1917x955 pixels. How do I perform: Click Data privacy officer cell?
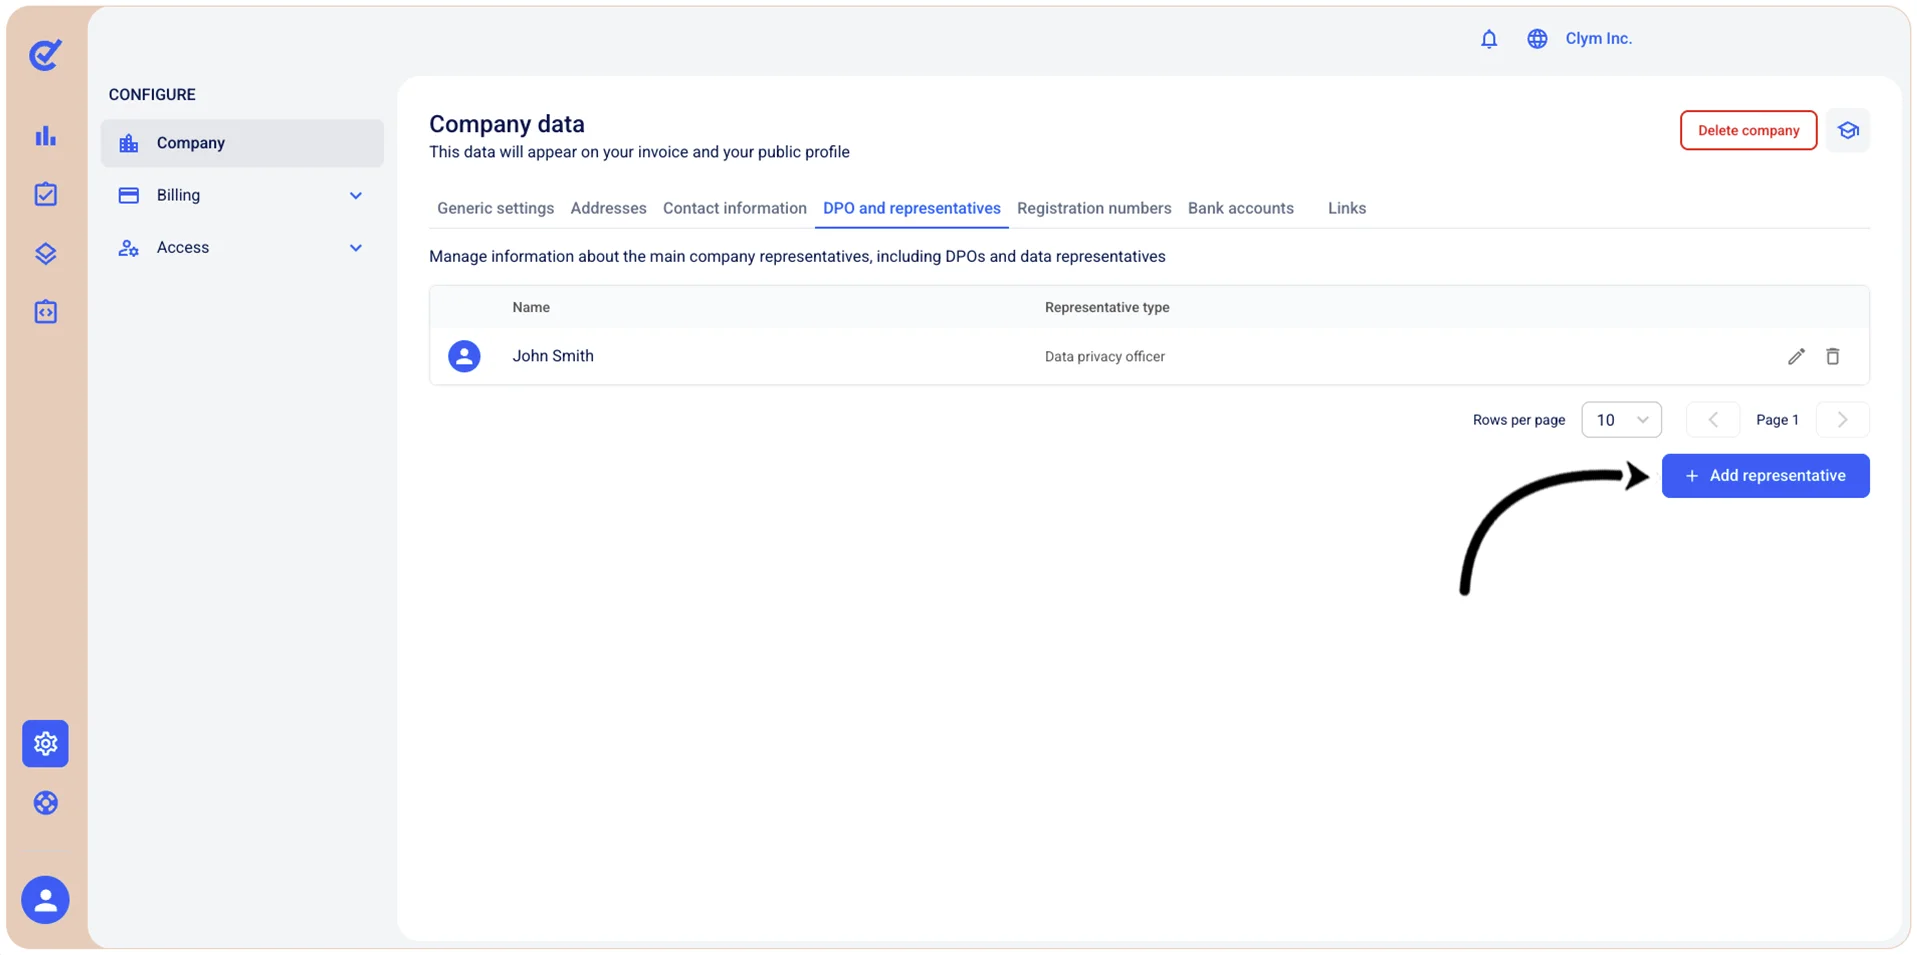point(1104,357)
